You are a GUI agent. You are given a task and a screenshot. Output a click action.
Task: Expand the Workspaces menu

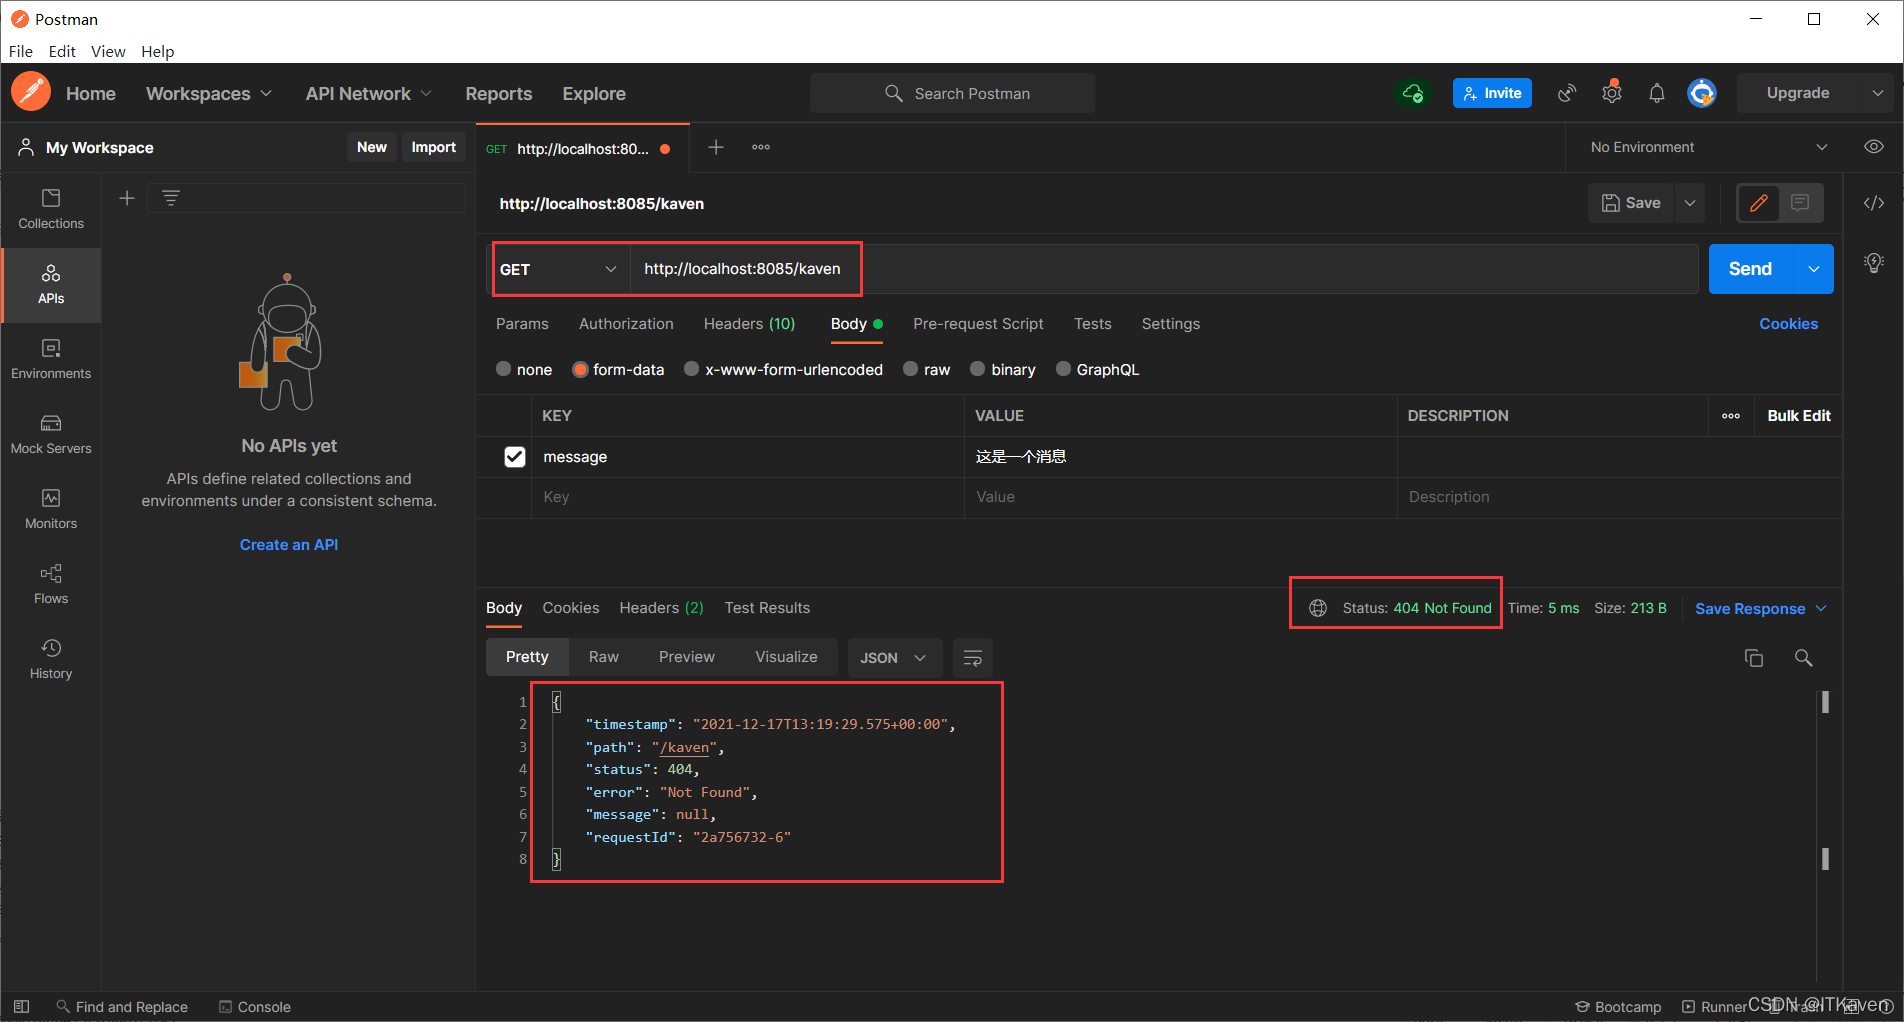[209, 93]
